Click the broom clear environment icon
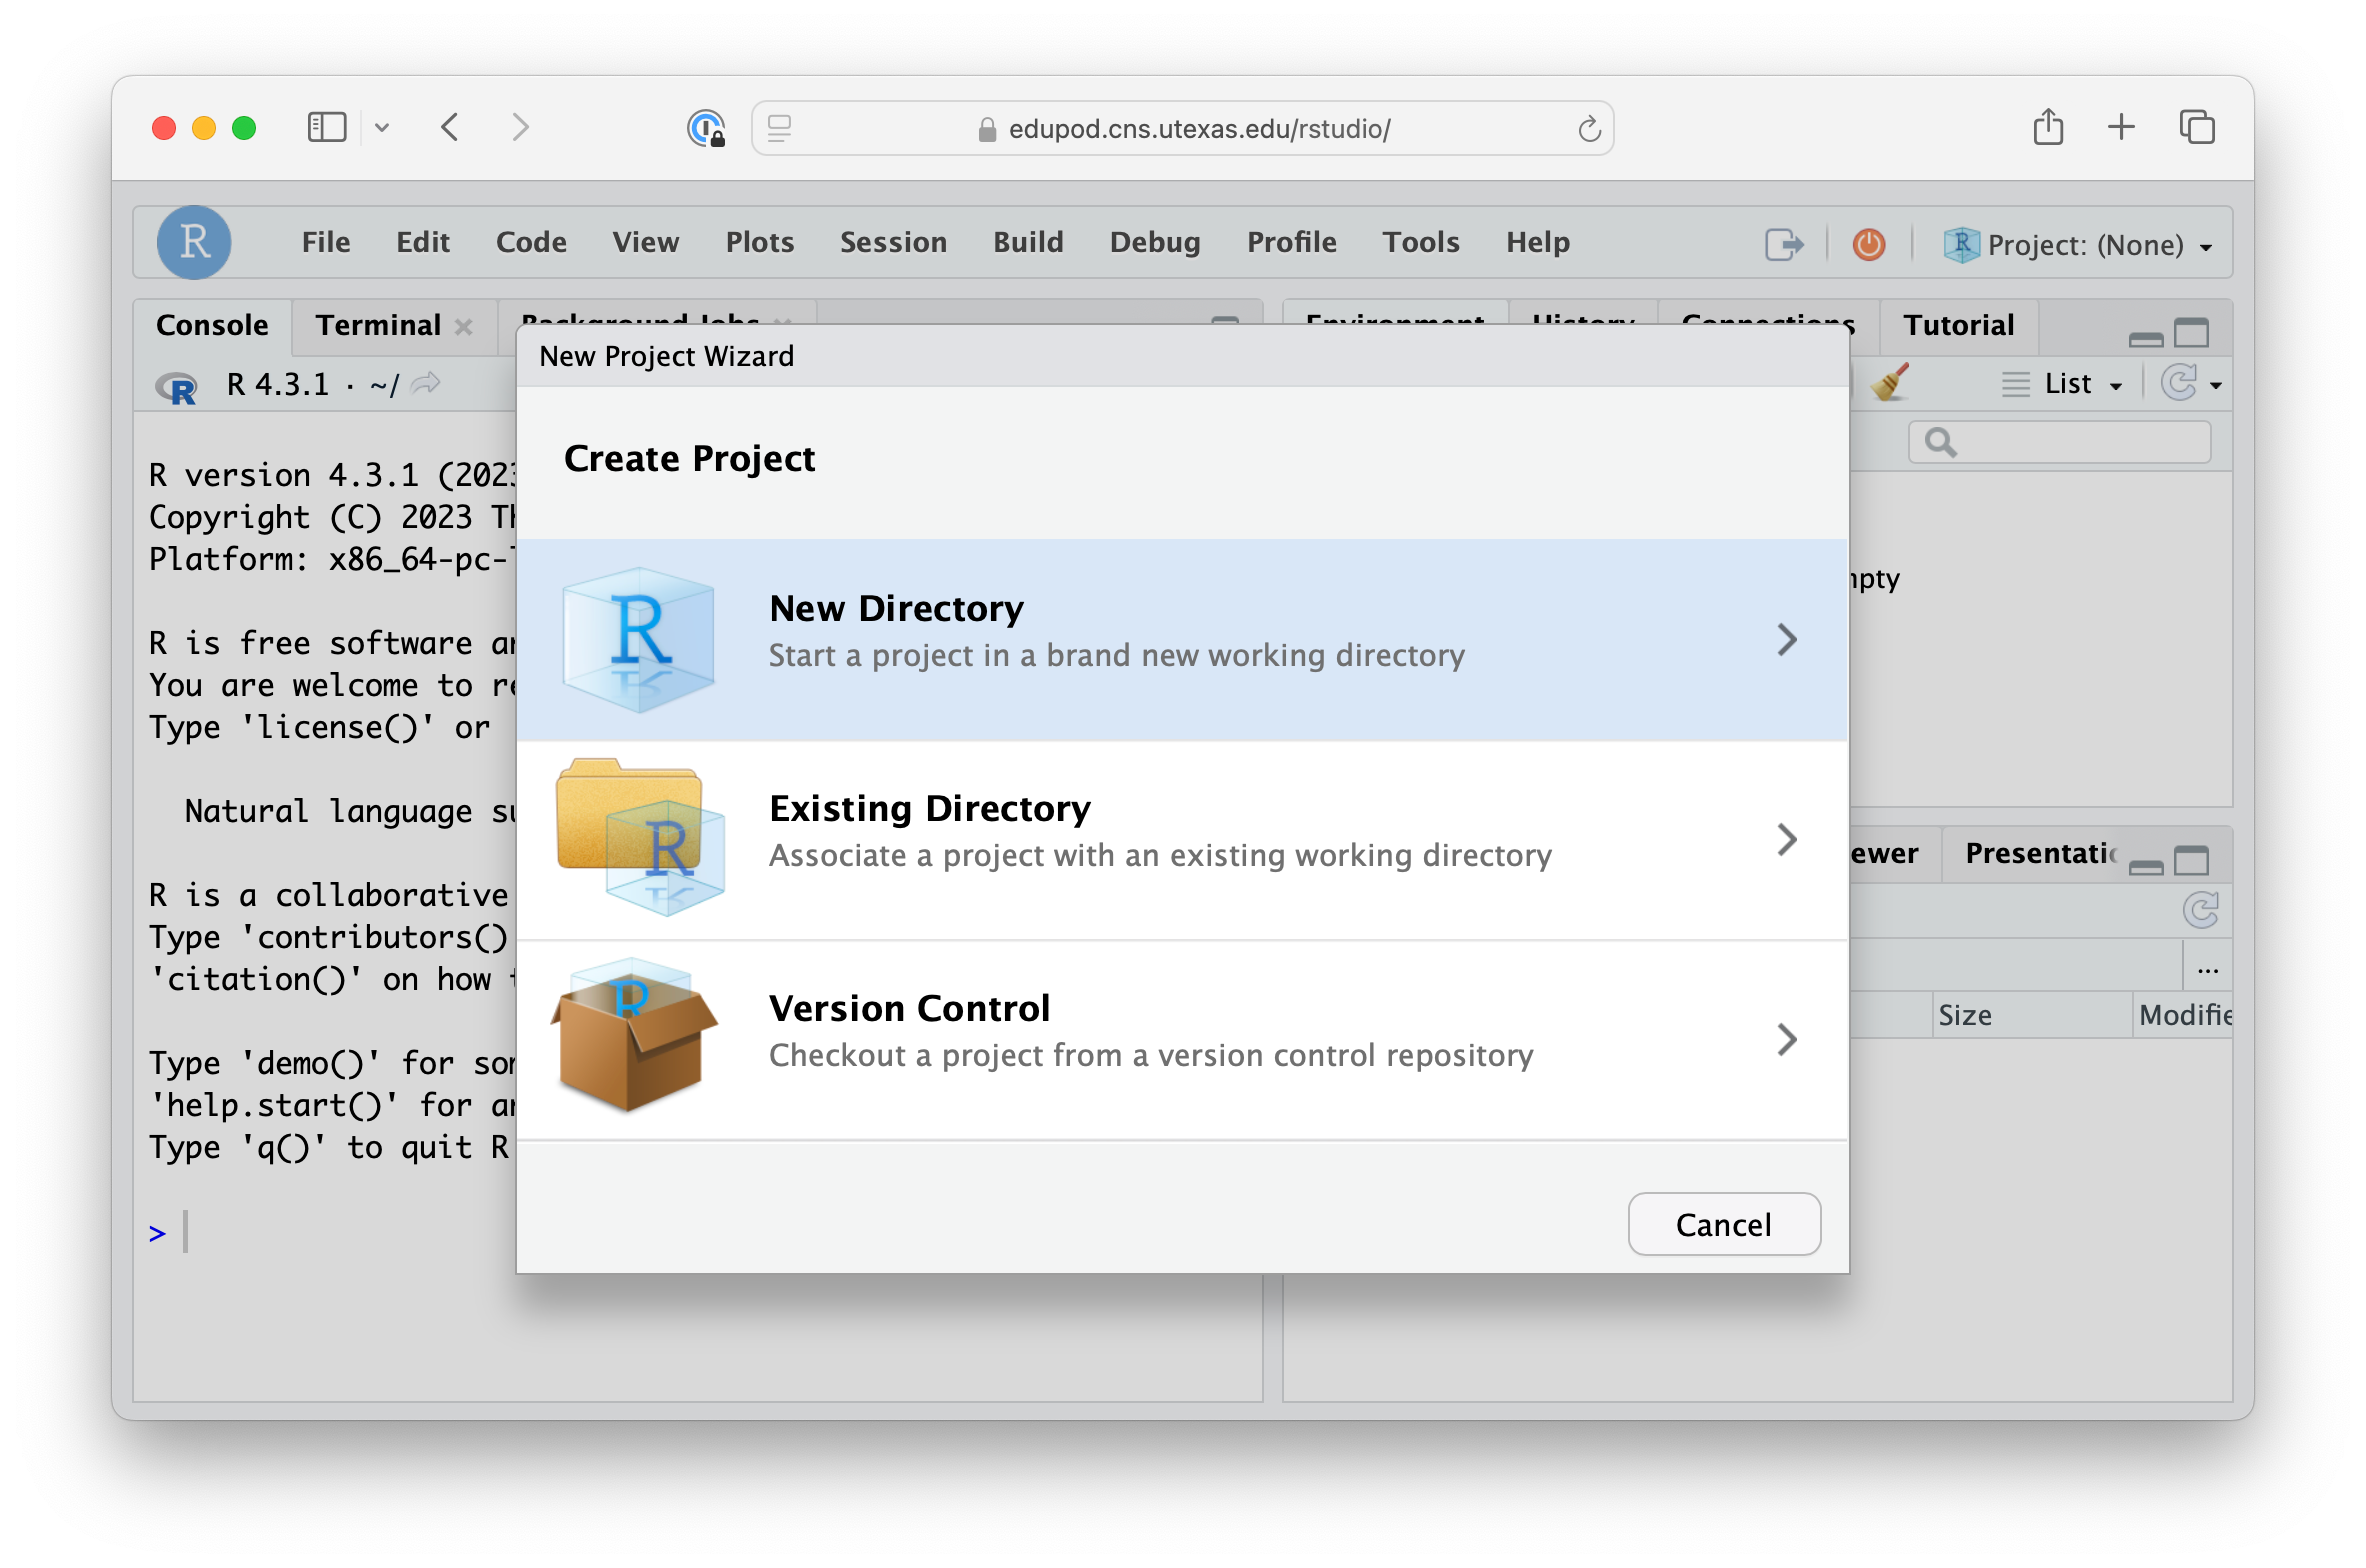The image size is (2366, 1568). 1889,383
